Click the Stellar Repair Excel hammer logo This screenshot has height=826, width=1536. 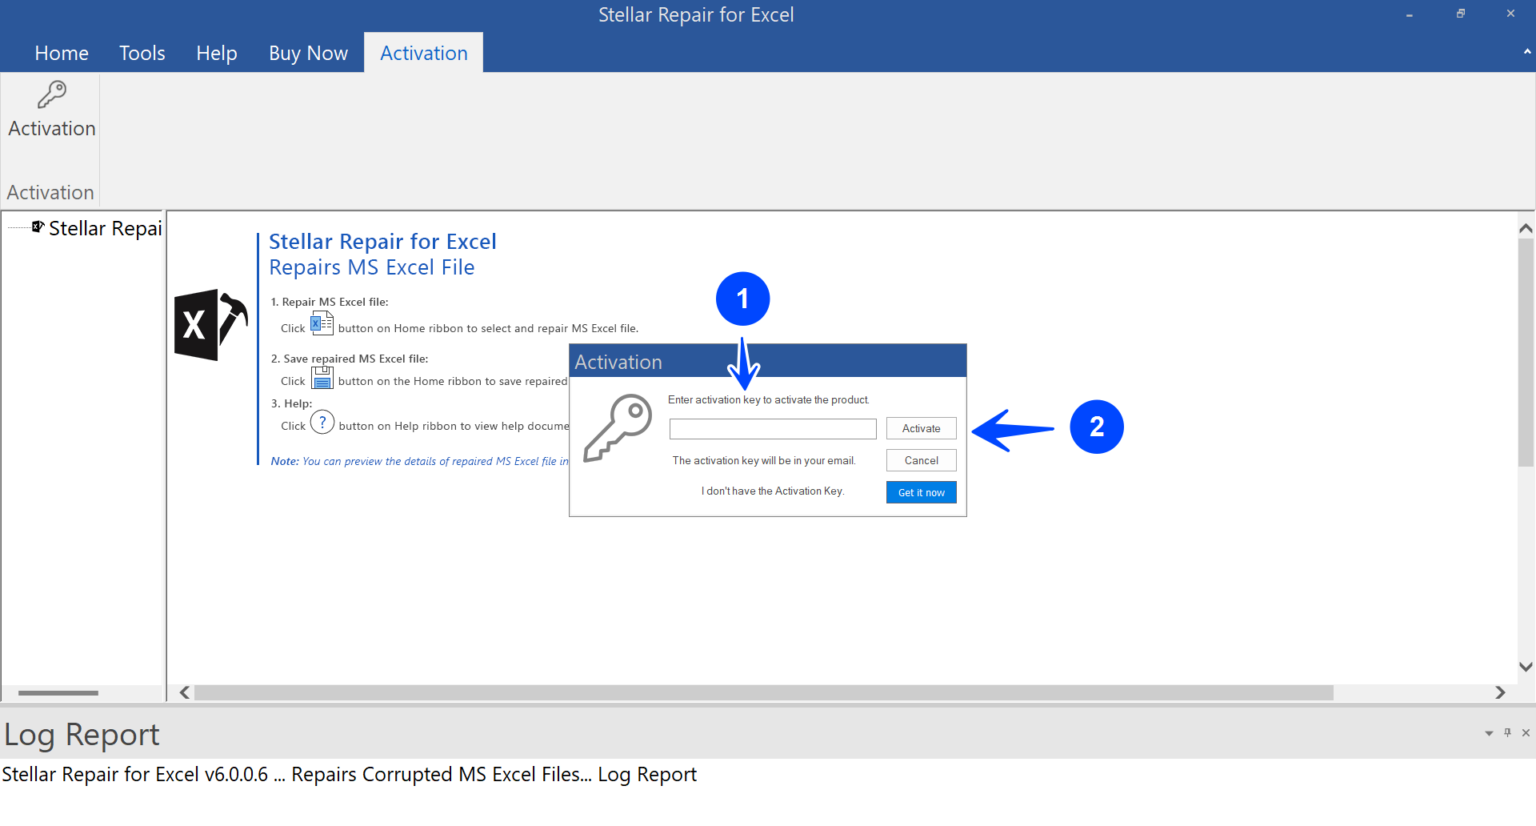(x=210, y=325)
